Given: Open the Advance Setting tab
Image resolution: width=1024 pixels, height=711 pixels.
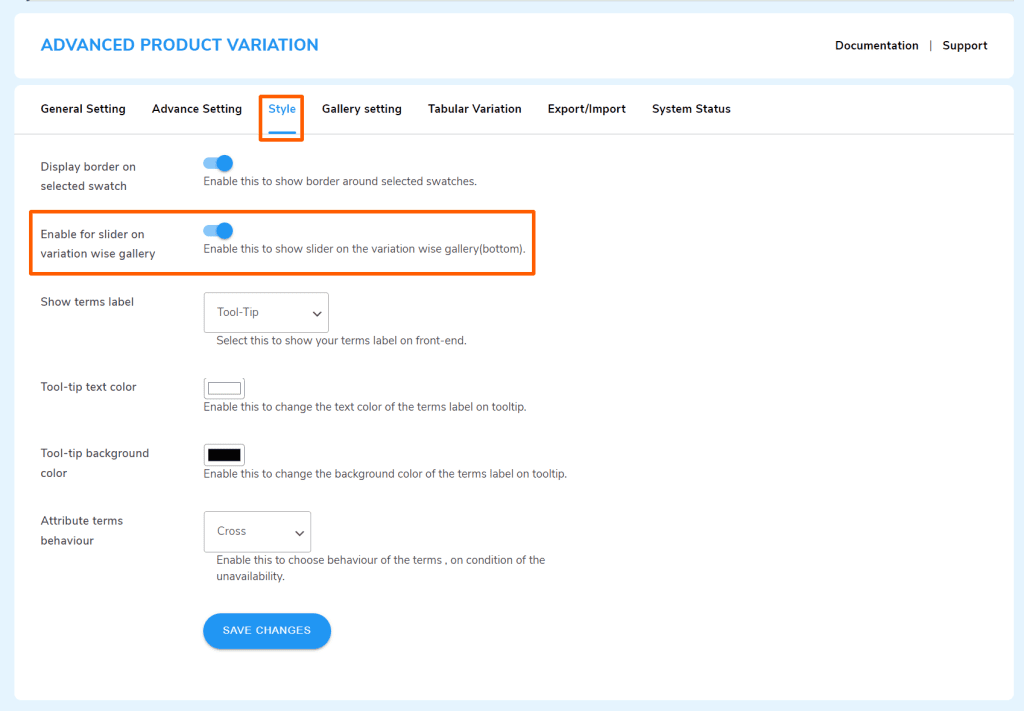Looking at the screenshot, I should [196, 108].
